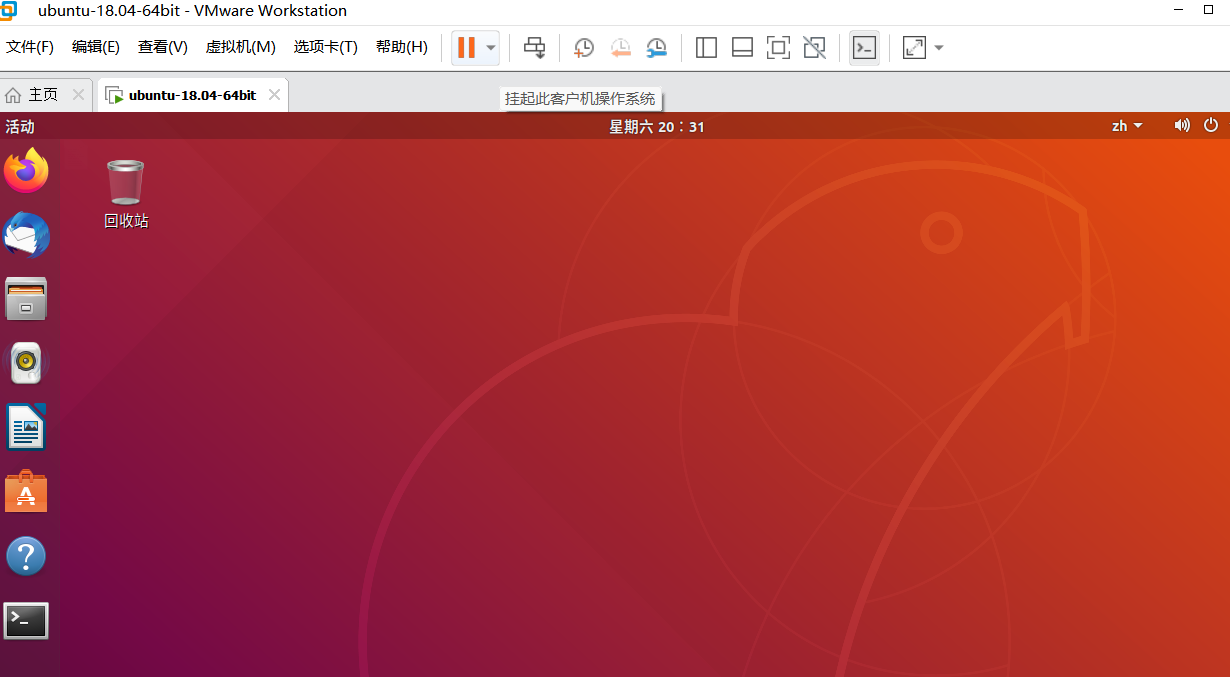Toggle the console view icon
This screenshot has width=1230, height=677.
point(864,47)
